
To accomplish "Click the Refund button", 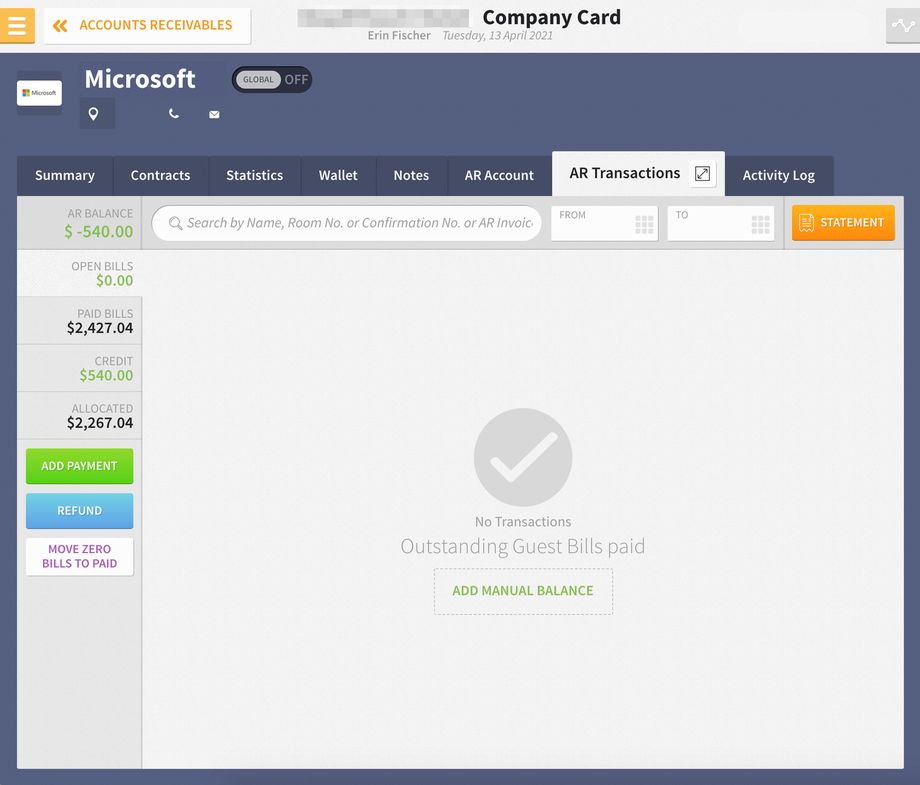I will point(79,511).
